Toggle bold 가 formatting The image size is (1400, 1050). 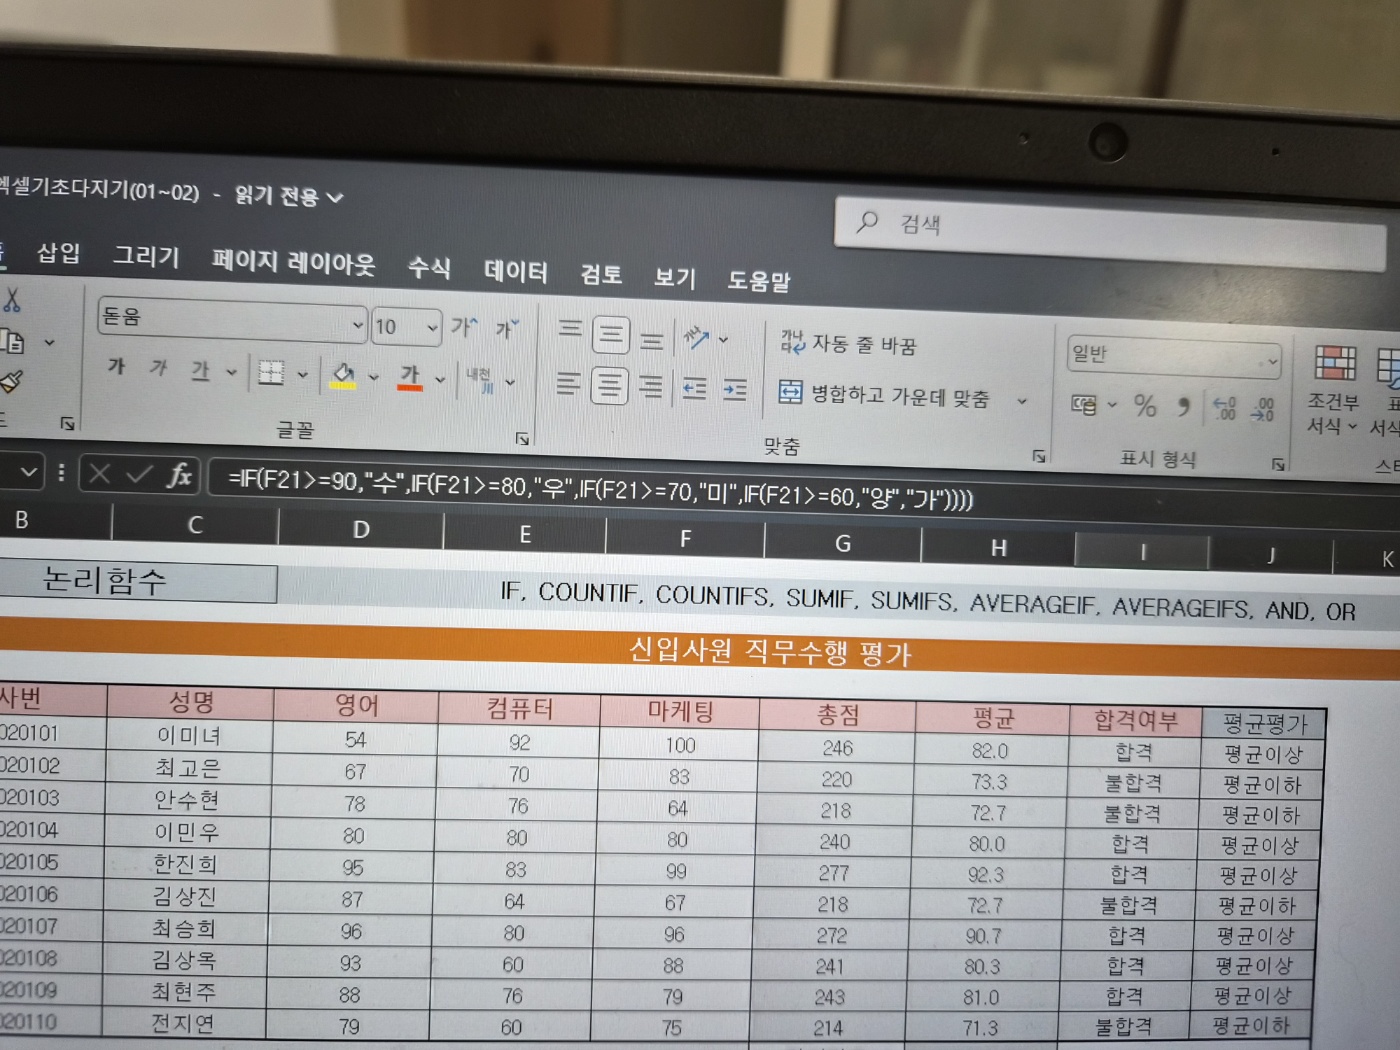[117, 367]
